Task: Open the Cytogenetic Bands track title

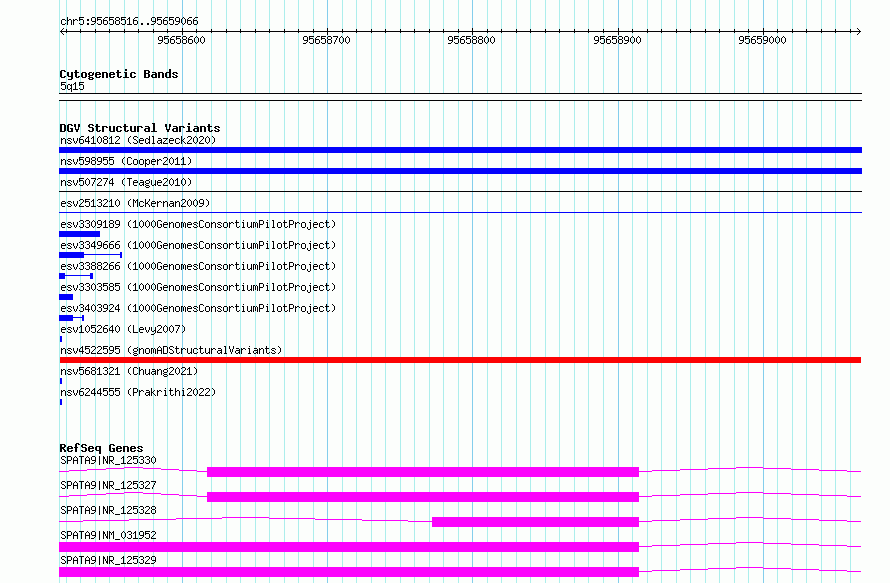Action: pos(119,74)
